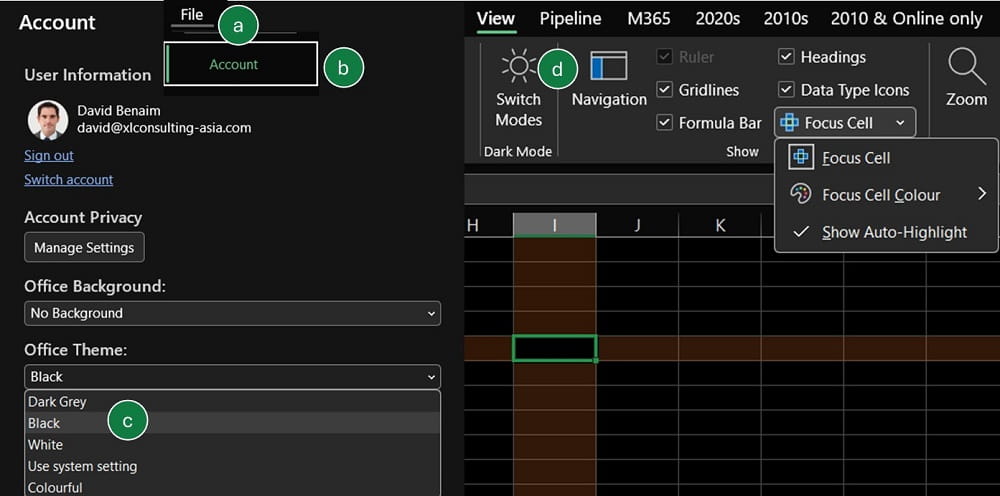1000x496 pixels.
Task: Choose Use system setting theme option
Action: pos(232,466)
